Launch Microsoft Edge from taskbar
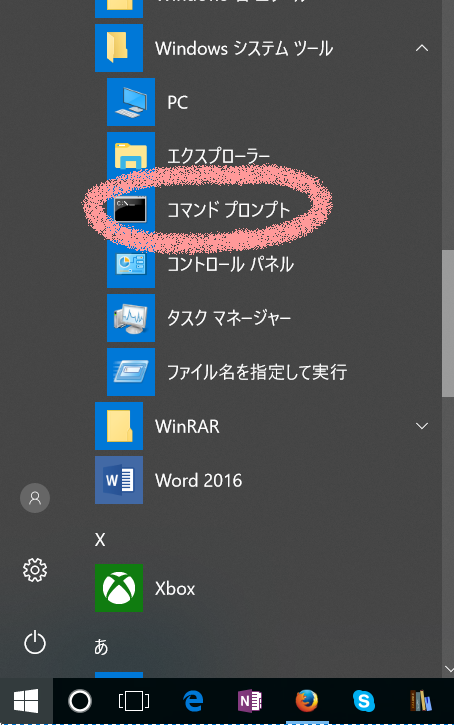Image resolution: width=454 pixels, height=725 pixels. pyautogui.click(x=193, y=701)
